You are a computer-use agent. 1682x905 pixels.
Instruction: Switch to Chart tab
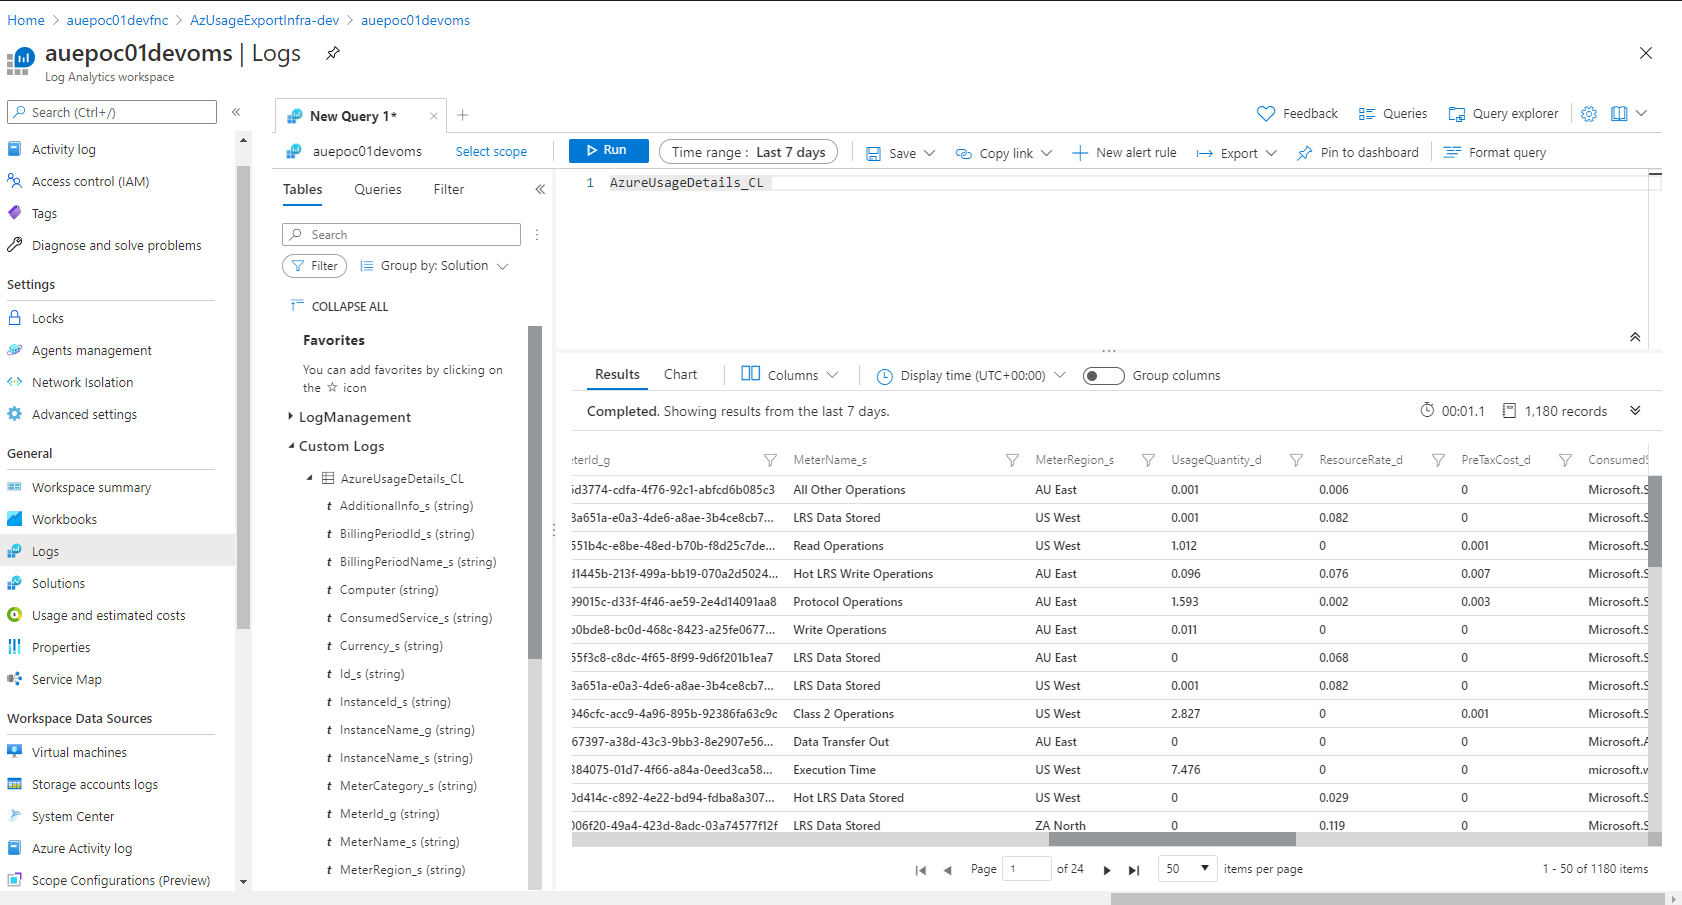680,374
